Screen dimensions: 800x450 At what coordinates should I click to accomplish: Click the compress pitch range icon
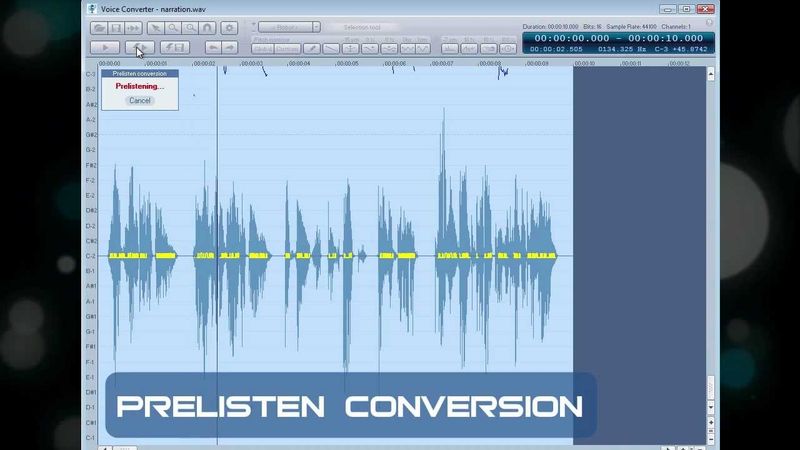[389, 49]
